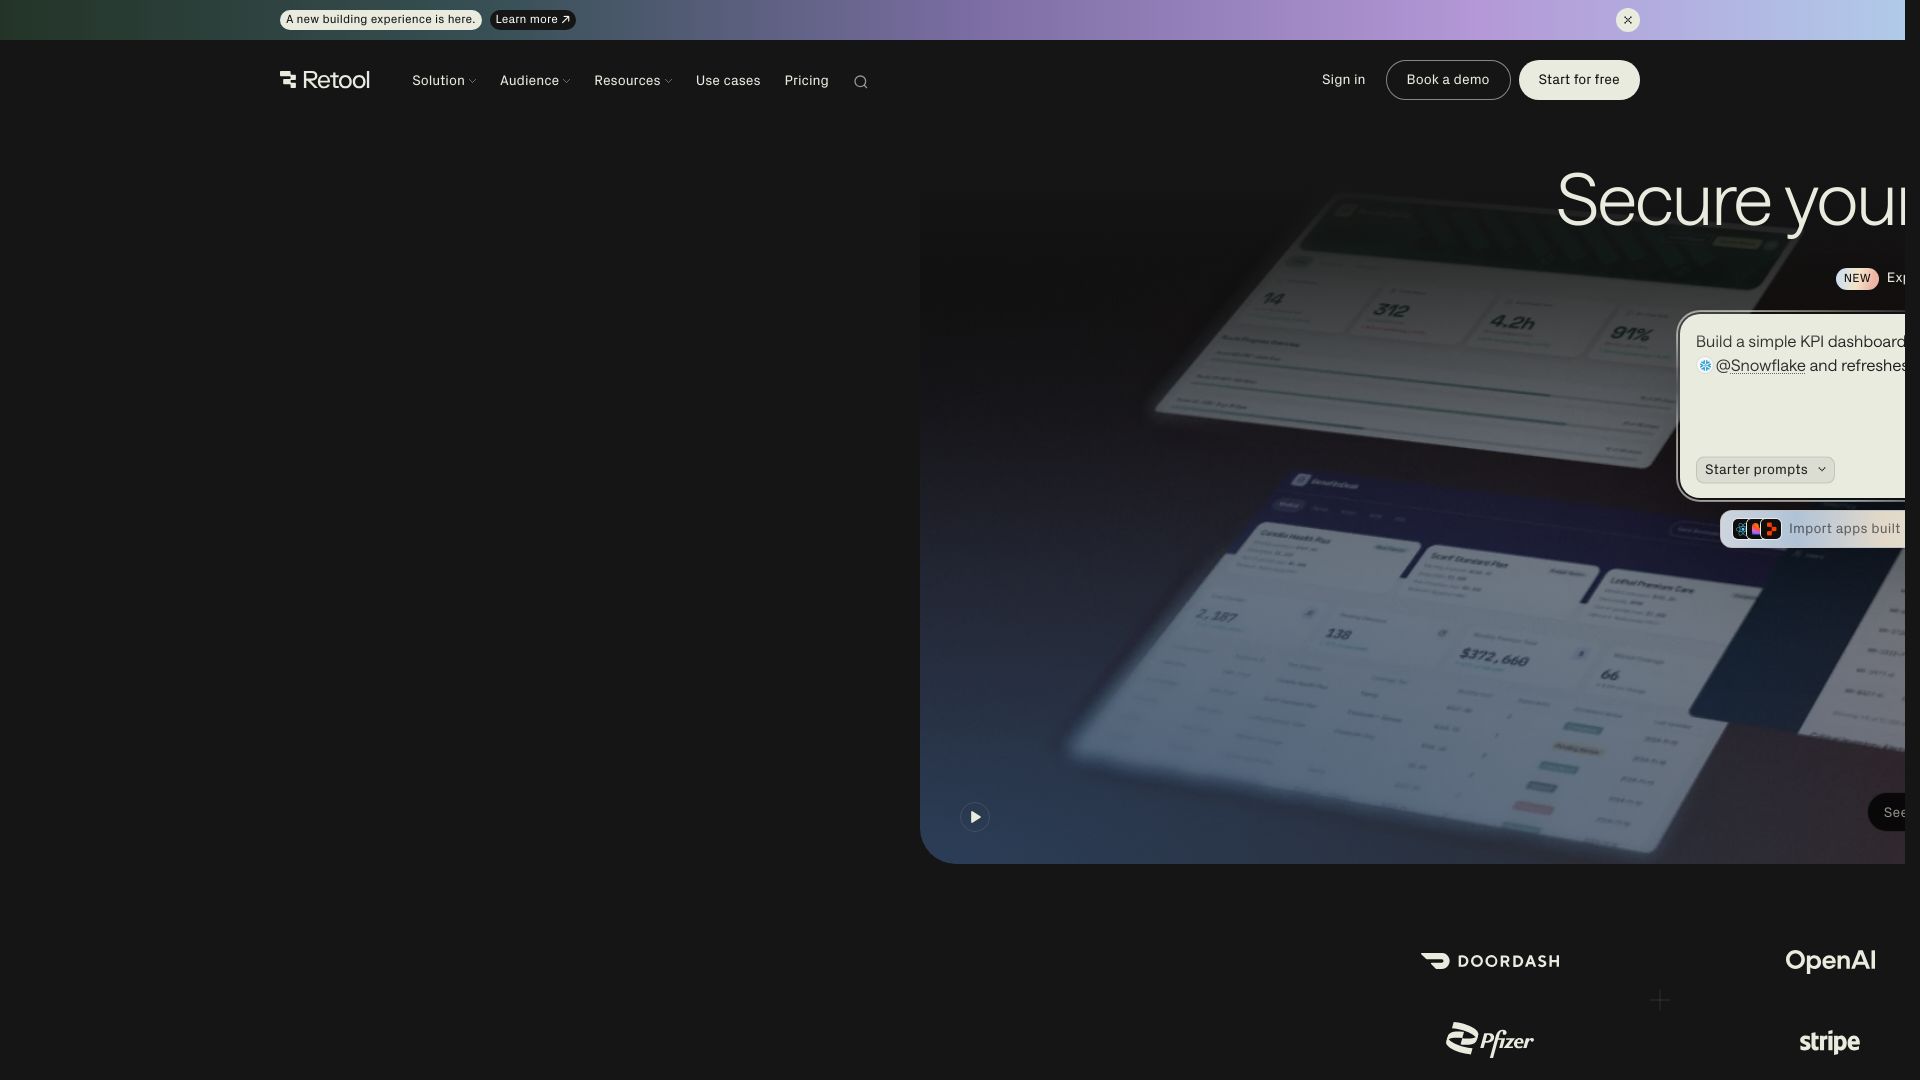The height and width of the screenshot is (1080, 1920).
Task: Click the page vertical scrollbar
Action: [x=1912, y=540]
